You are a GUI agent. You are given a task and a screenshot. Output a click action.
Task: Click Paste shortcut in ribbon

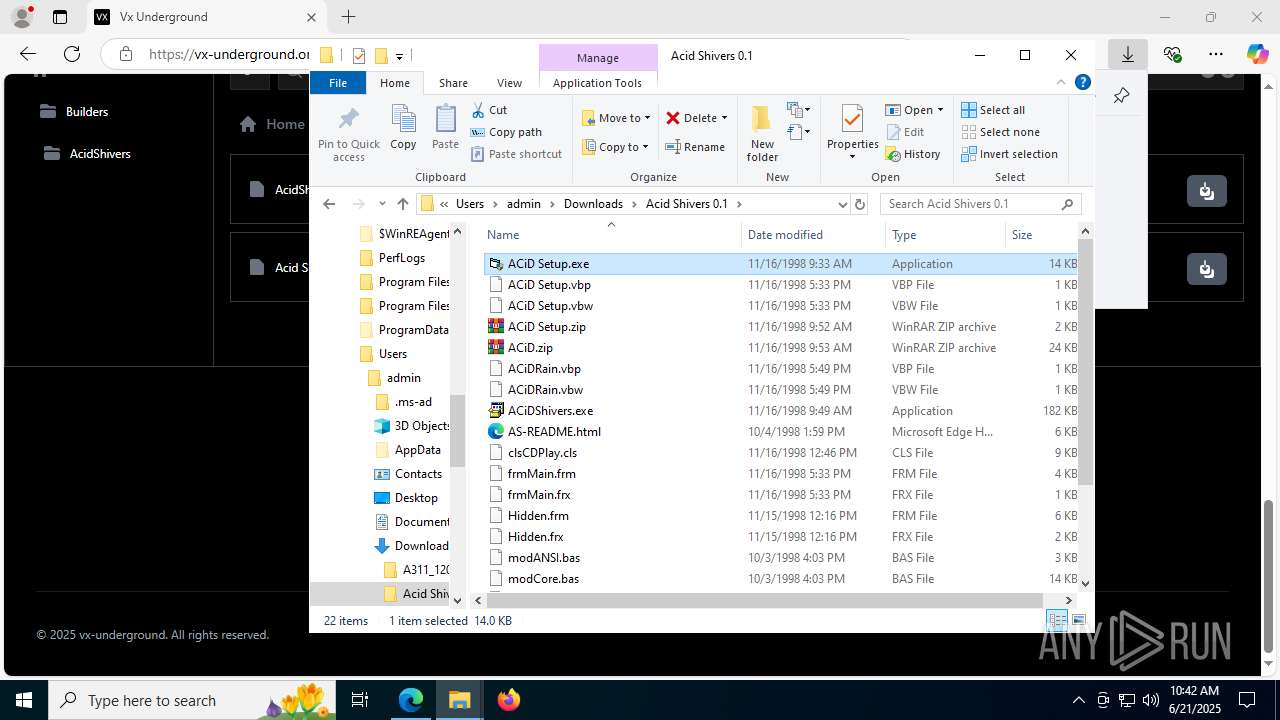pos(516,154)
